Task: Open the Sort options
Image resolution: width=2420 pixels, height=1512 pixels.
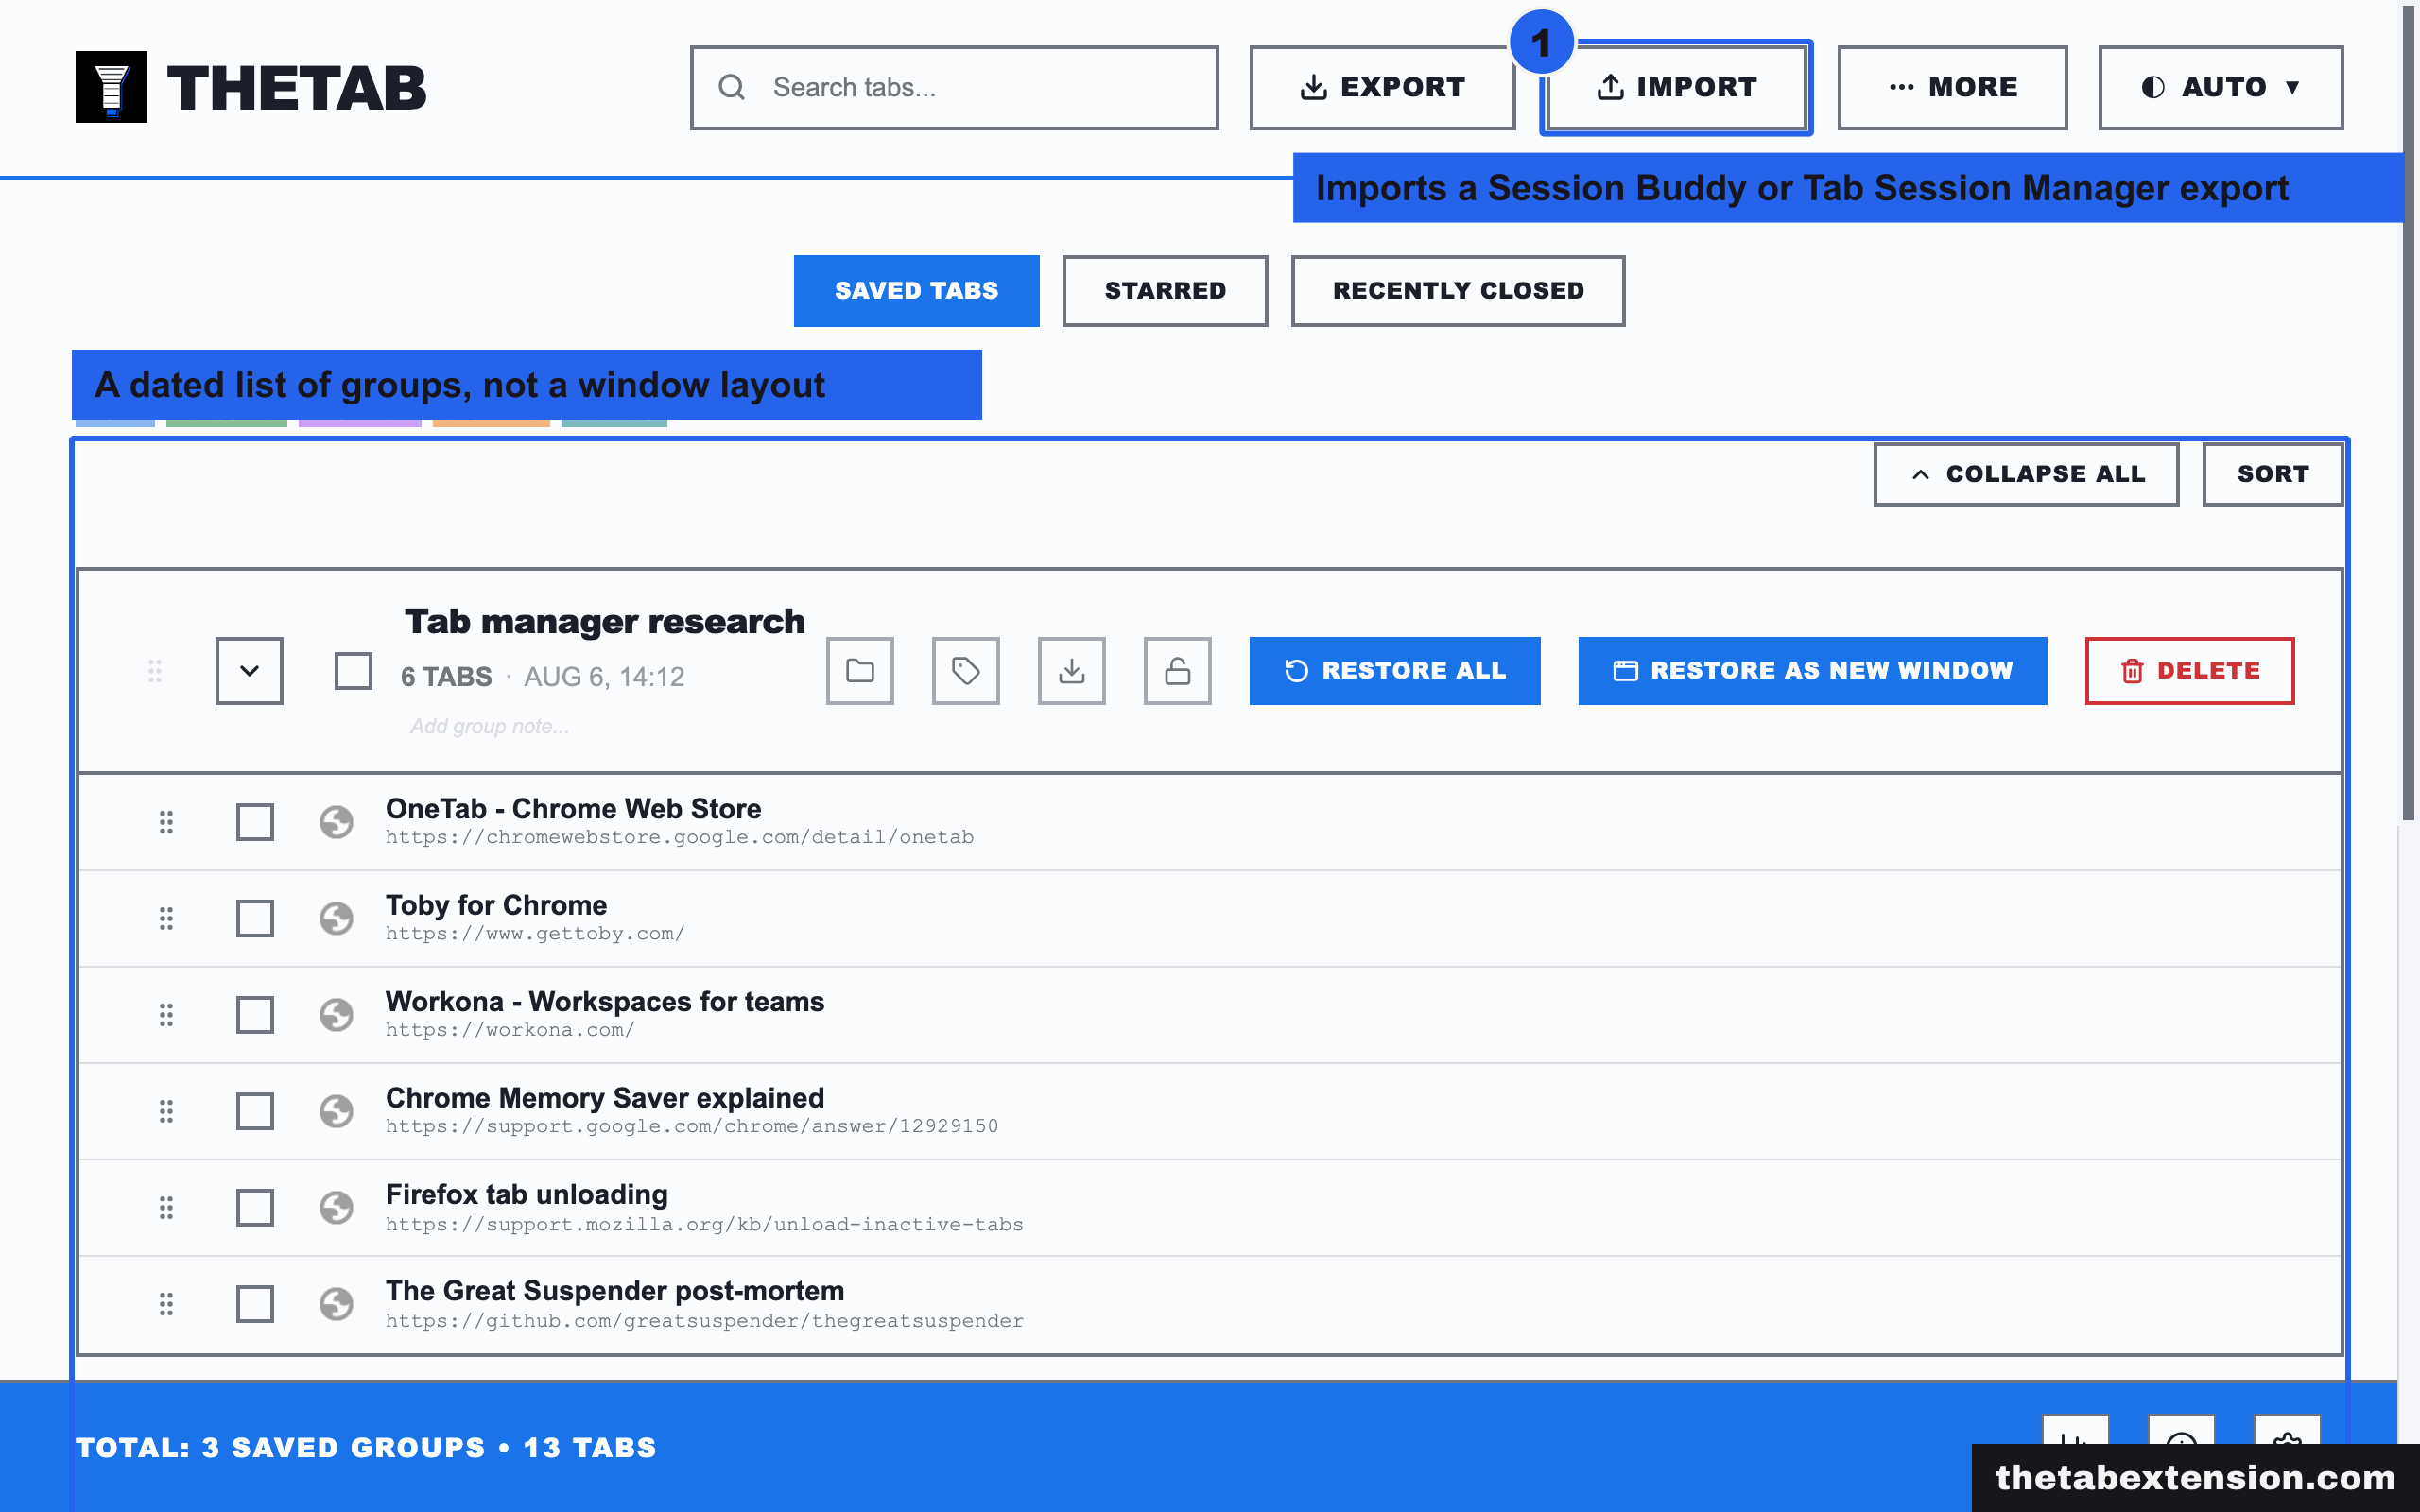Action: (x=2272, y=474)
